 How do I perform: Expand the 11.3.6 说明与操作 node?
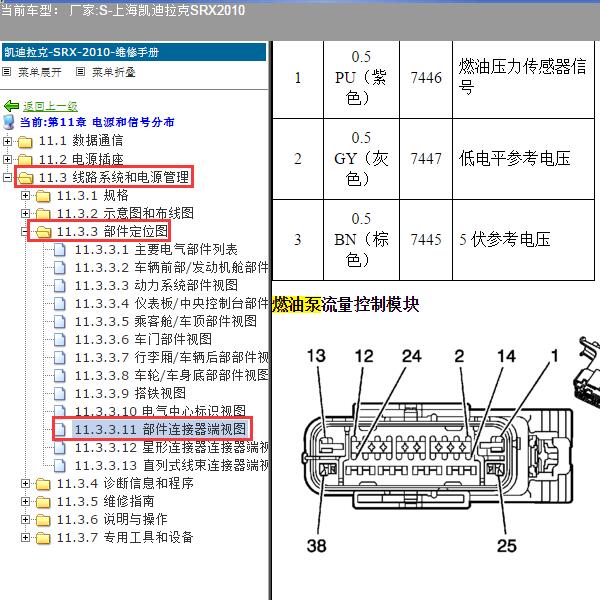[25, 519]
